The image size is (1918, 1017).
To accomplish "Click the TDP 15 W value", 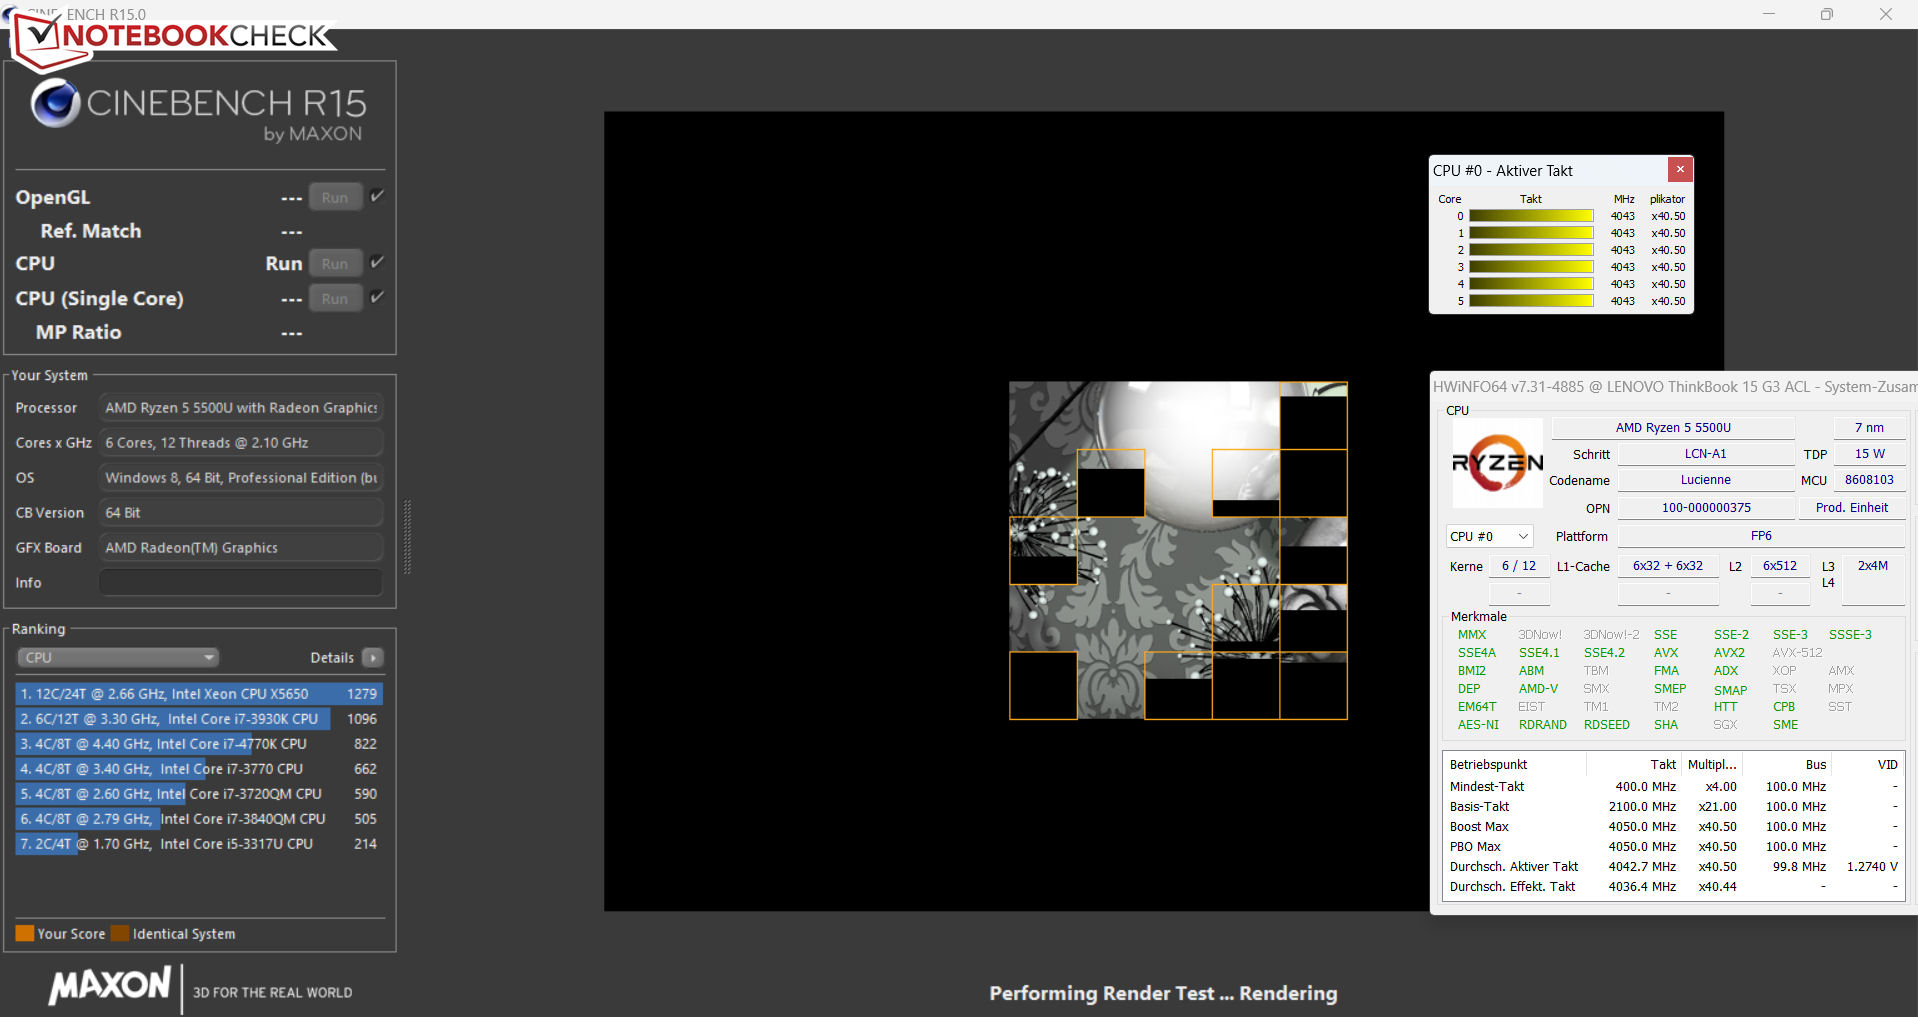I will point(1869,454).
